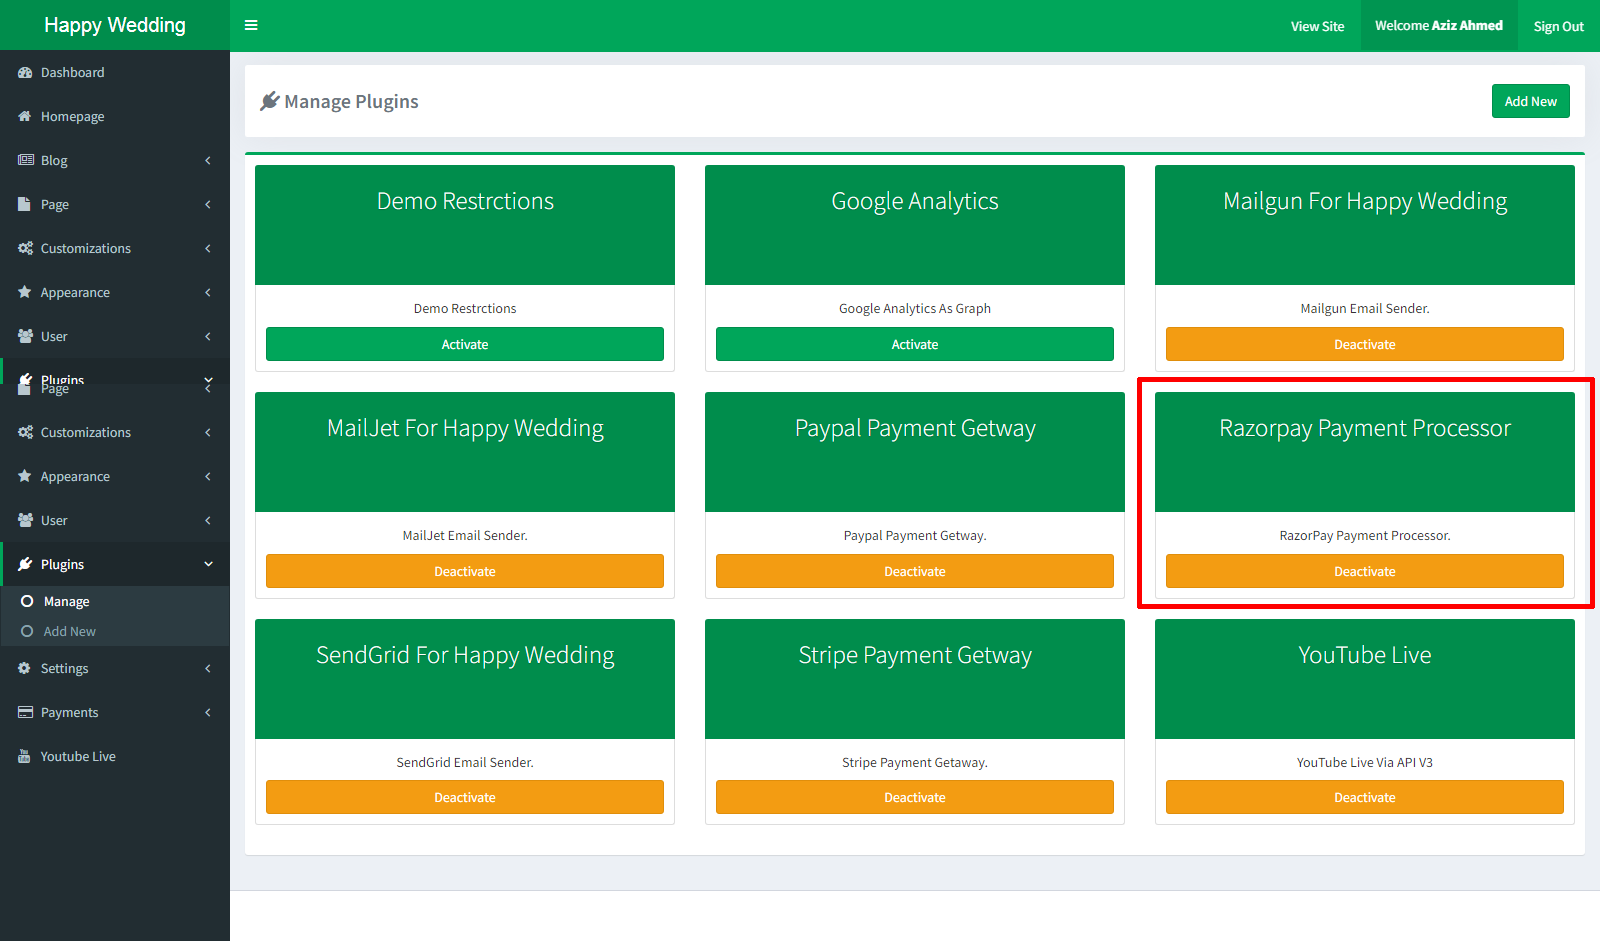Collapse the Plugins sidebar menu

click(115, 564)
